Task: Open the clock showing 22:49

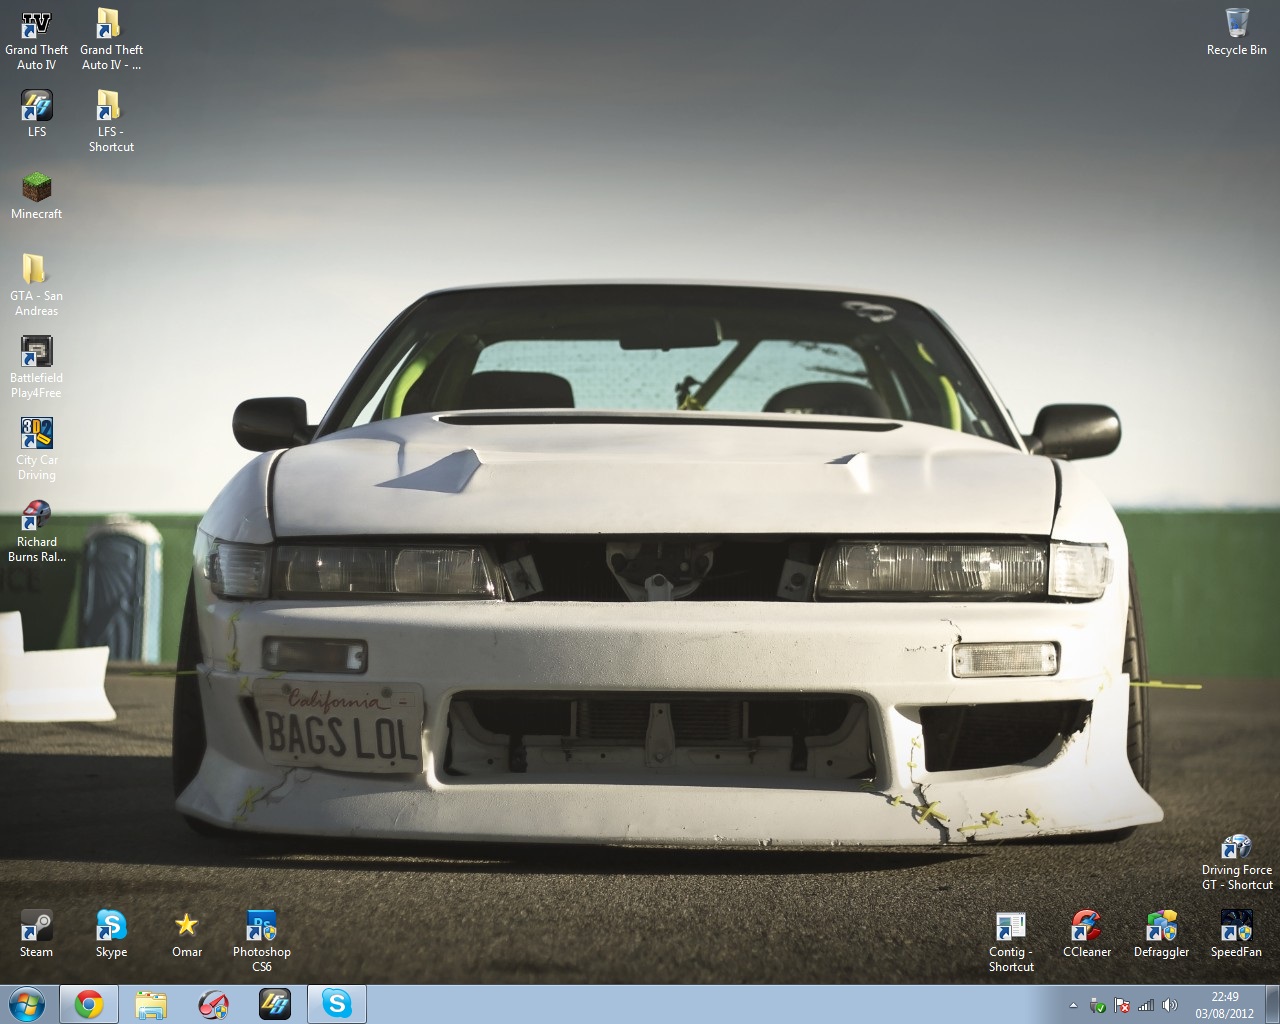Action: (1225, 1004)
